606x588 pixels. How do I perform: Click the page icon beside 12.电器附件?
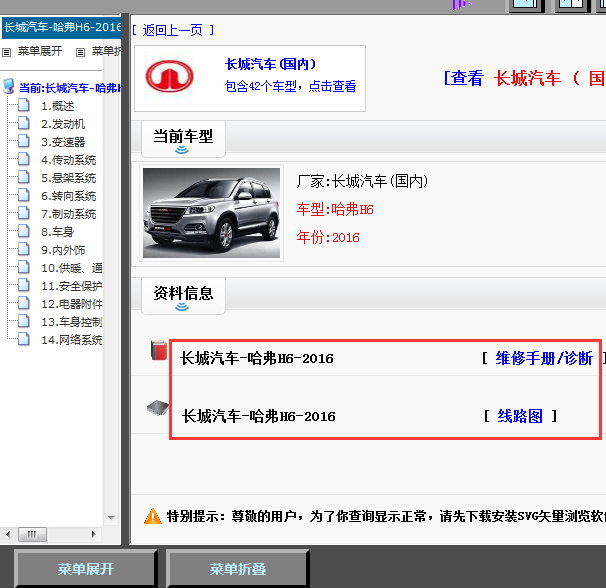(x=24, y=303)
